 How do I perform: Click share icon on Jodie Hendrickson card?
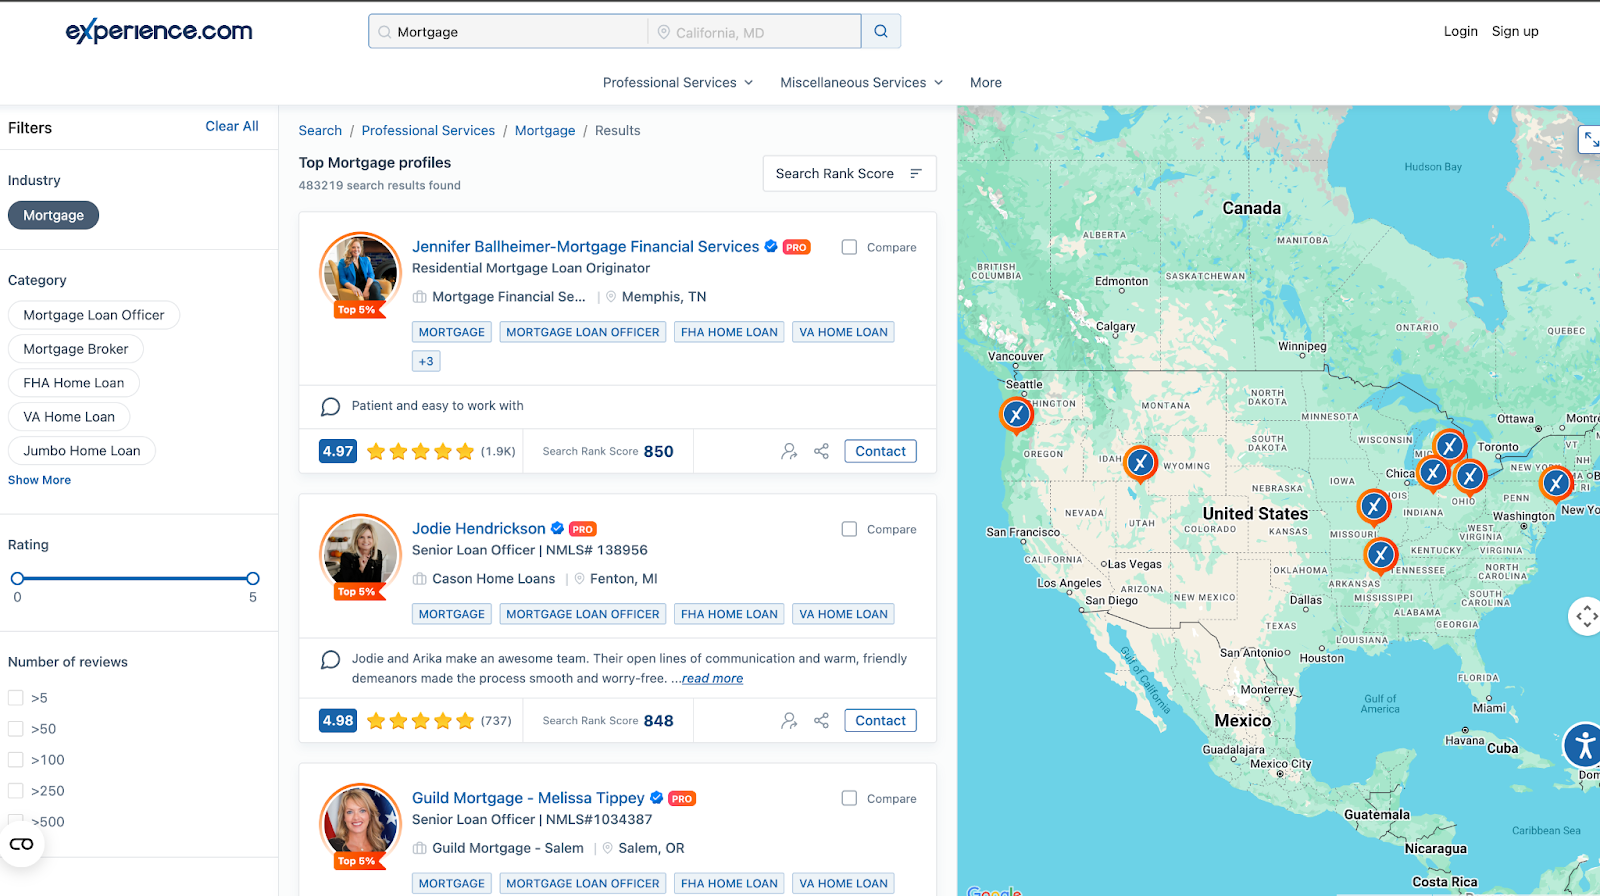pos(821,720)
